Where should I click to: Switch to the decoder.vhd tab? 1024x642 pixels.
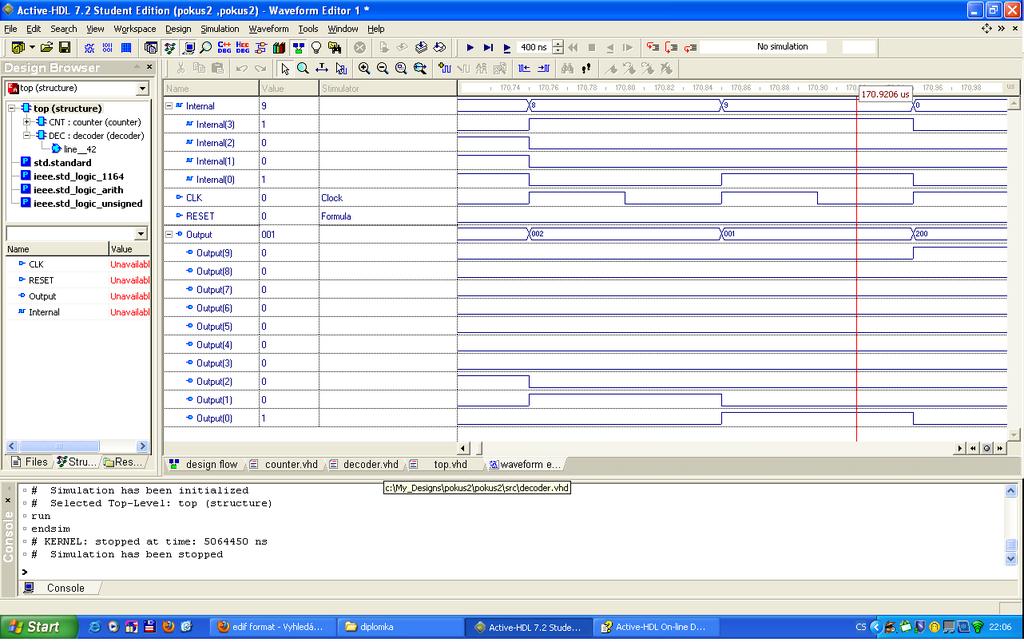[x=364, y=464]
